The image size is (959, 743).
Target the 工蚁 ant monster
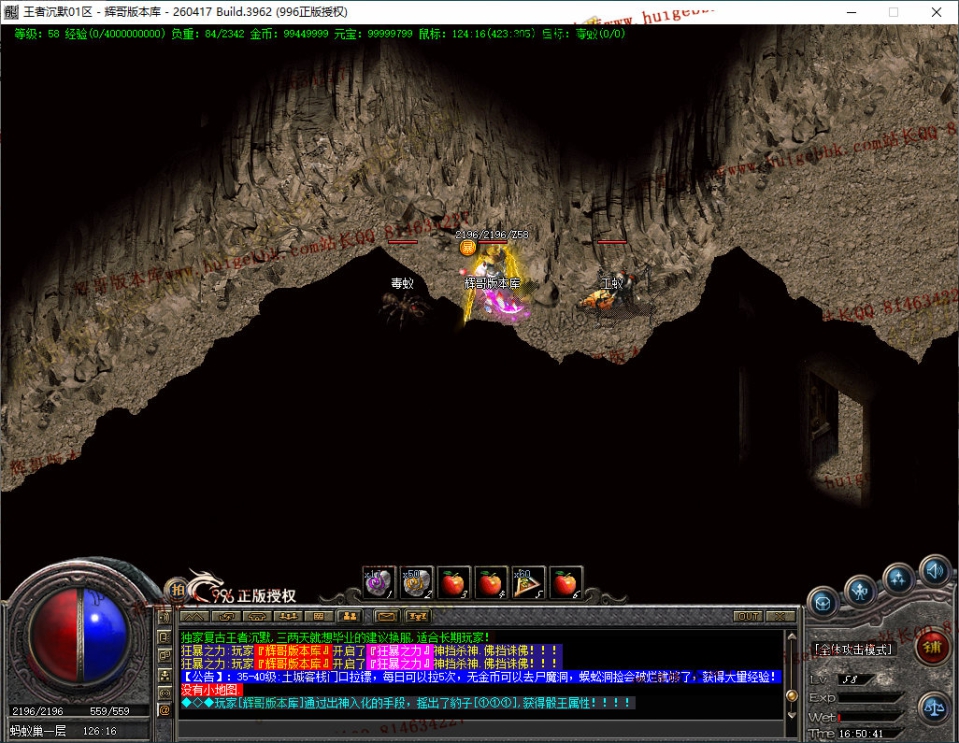[x=613, y=296]
